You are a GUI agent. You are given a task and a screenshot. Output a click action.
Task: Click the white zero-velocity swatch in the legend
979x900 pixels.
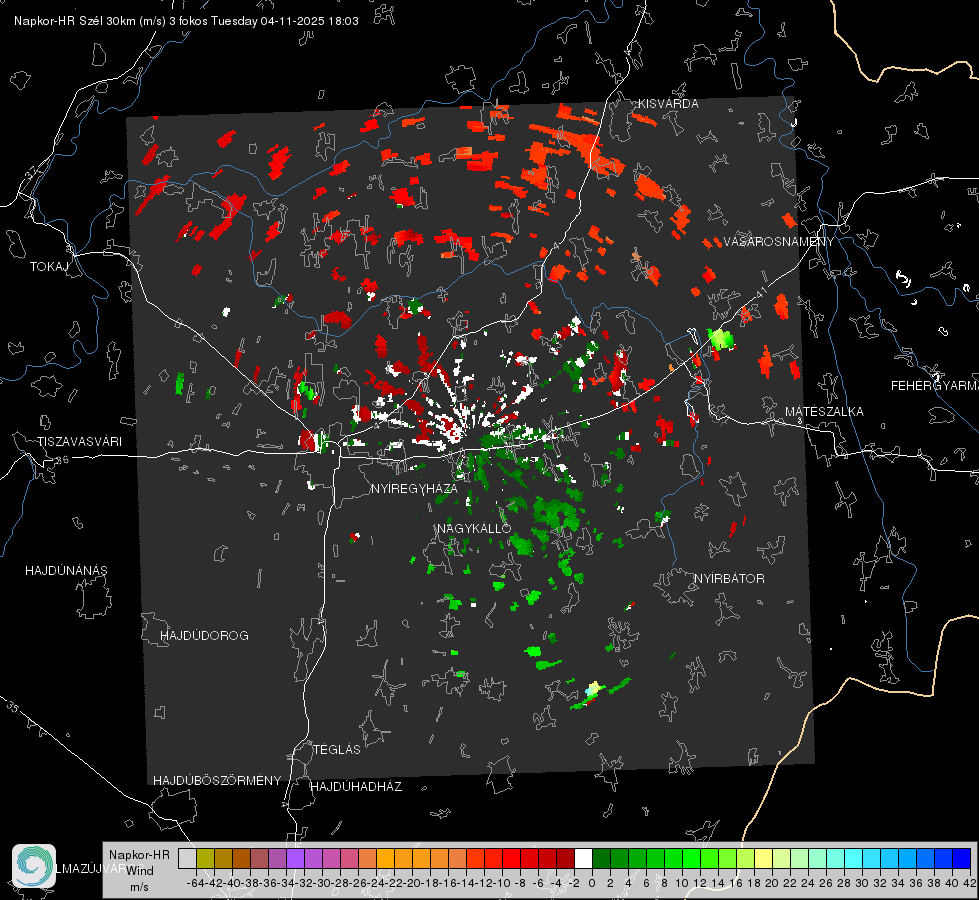tap(583, 858)
